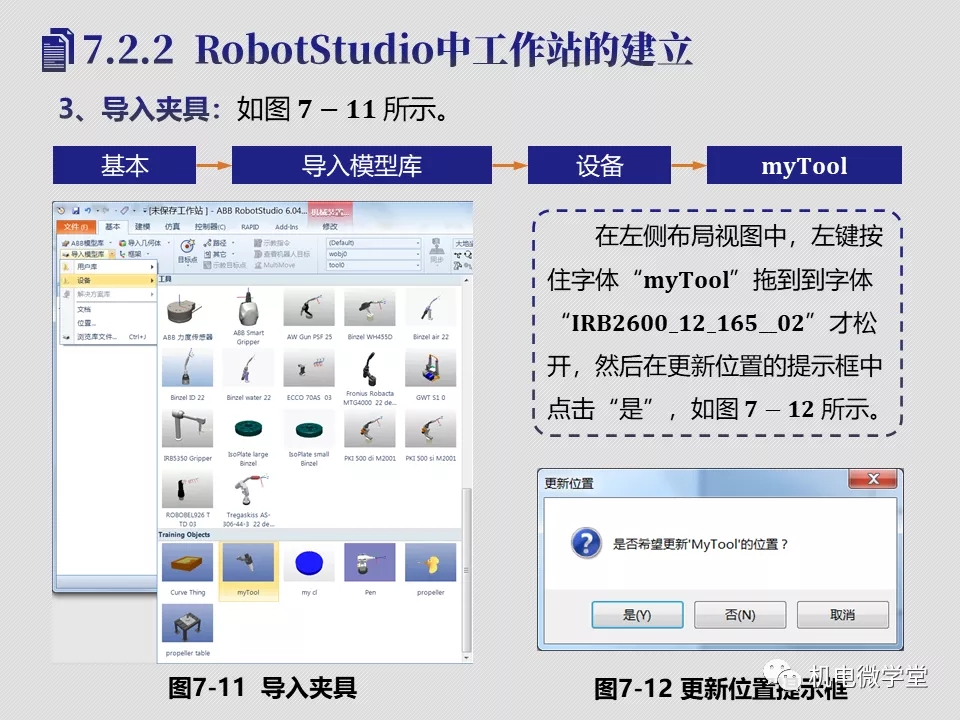The width and height of the screenshot is (960, 720).
Task: Close the 更新位置 dialog with X
Action: click(x=873, y=479)
